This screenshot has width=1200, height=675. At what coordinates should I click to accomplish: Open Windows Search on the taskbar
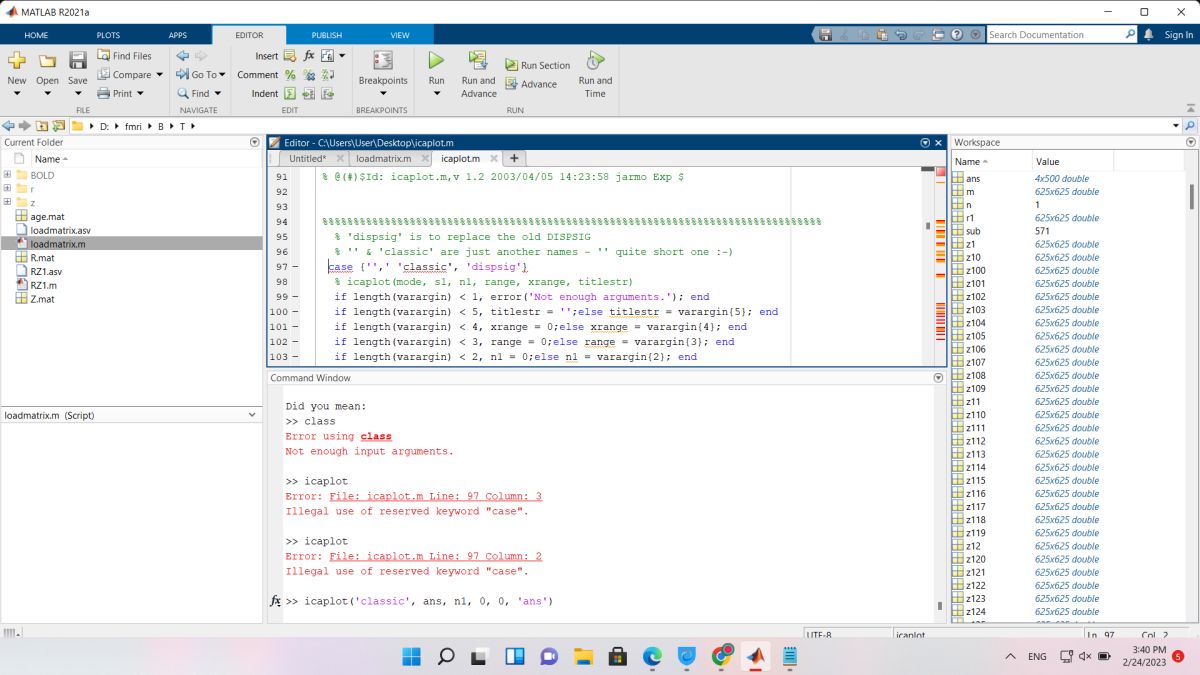[446, 656]
